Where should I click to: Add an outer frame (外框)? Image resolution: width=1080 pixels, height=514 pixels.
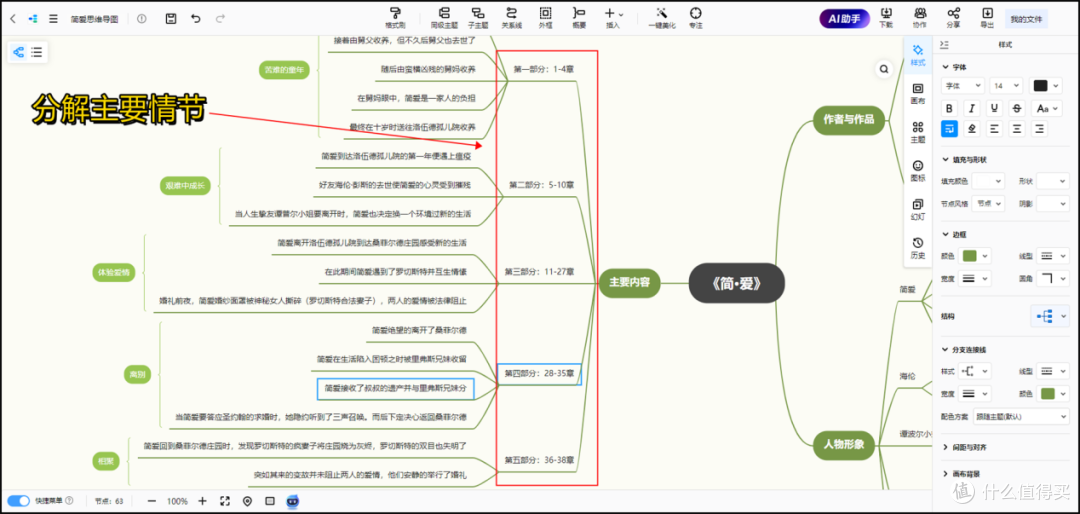coord(545,17)
